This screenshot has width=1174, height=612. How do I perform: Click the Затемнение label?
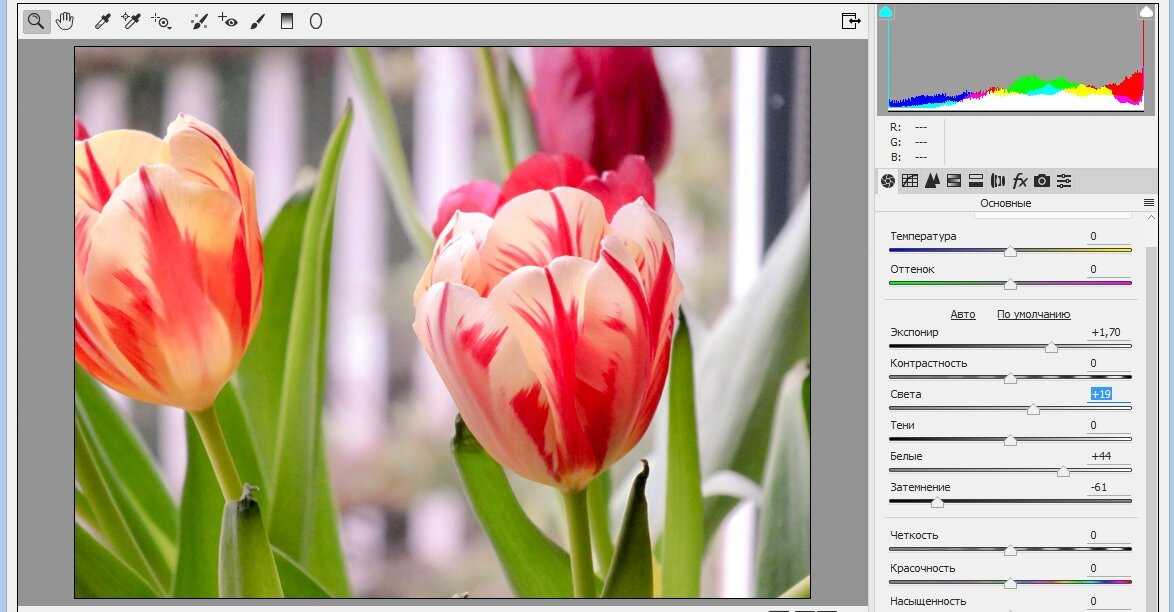click(920, 488)
